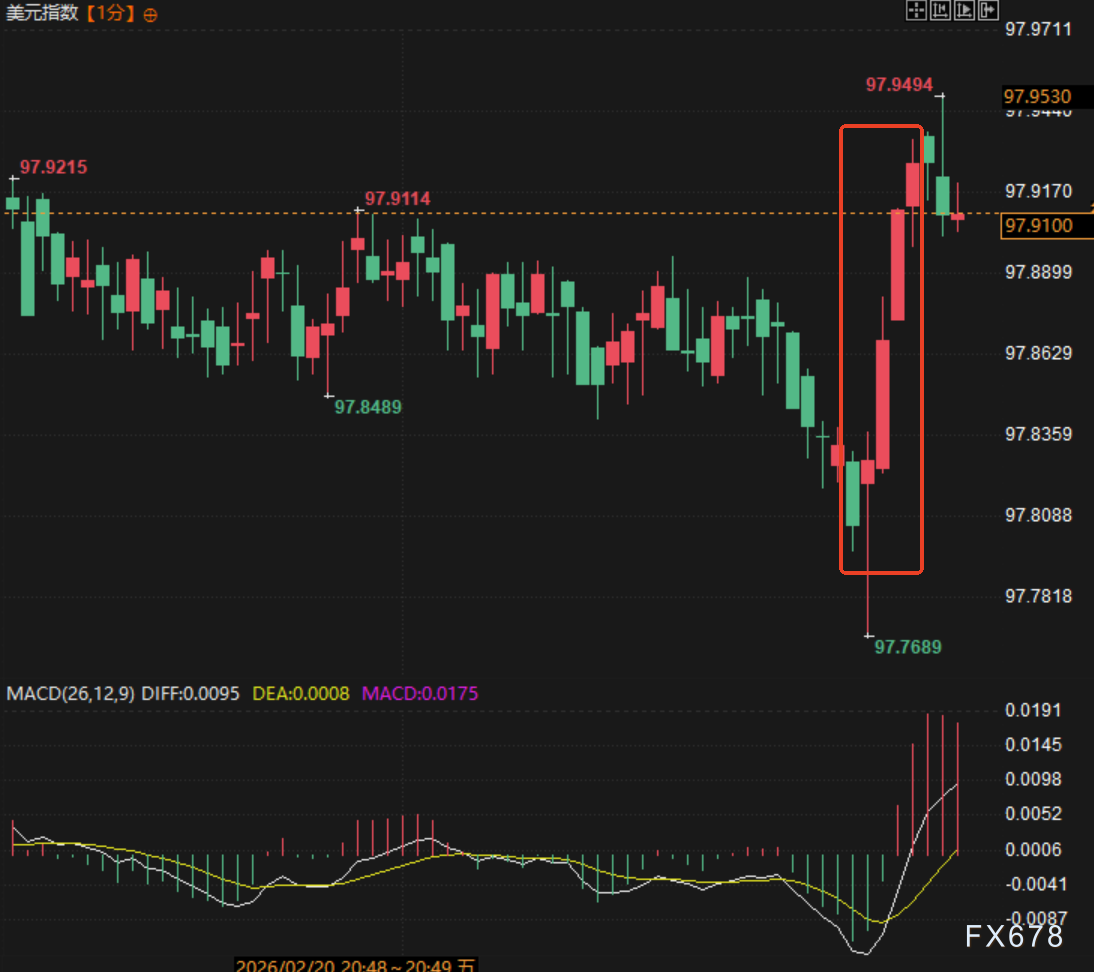The width and height of the screenshot is (1094, 972).
Task: Click the 97.9215 price annotation
Action: pos(53,167)
